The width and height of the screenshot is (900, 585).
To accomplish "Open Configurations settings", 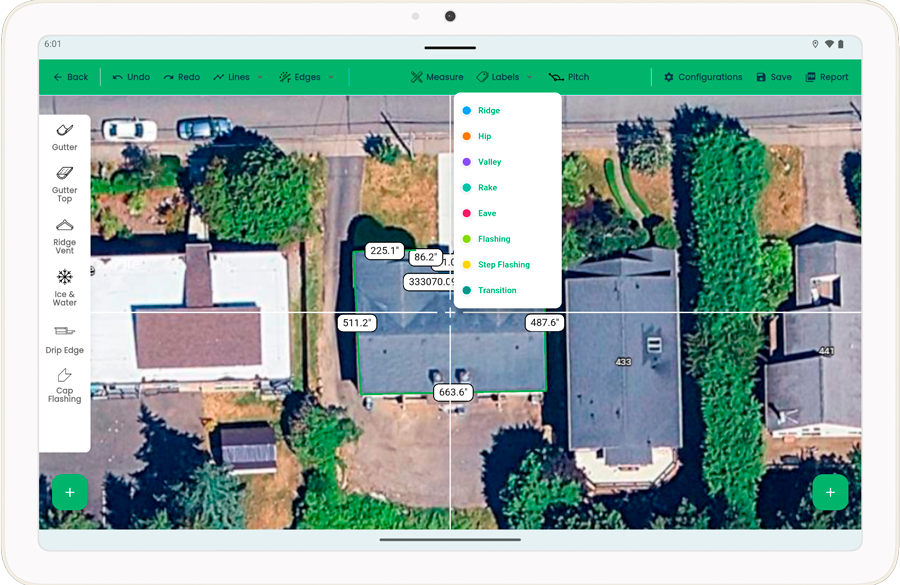I will tap(703, 77).
